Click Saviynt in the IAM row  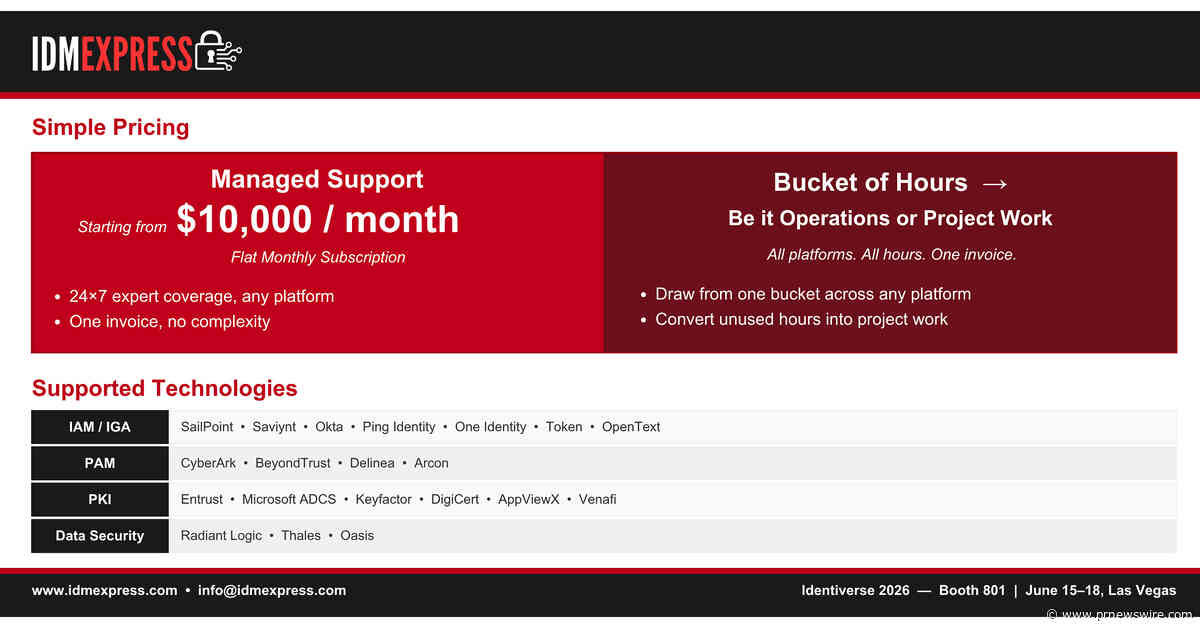[x=274, y=427]
